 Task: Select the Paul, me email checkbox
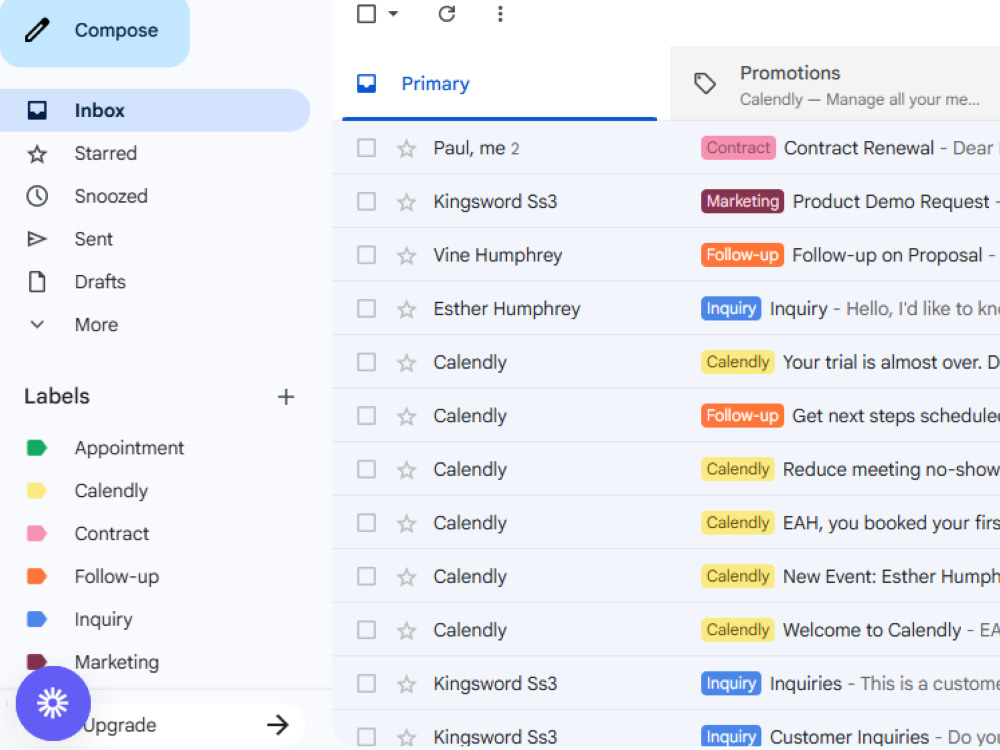(366, 148)
